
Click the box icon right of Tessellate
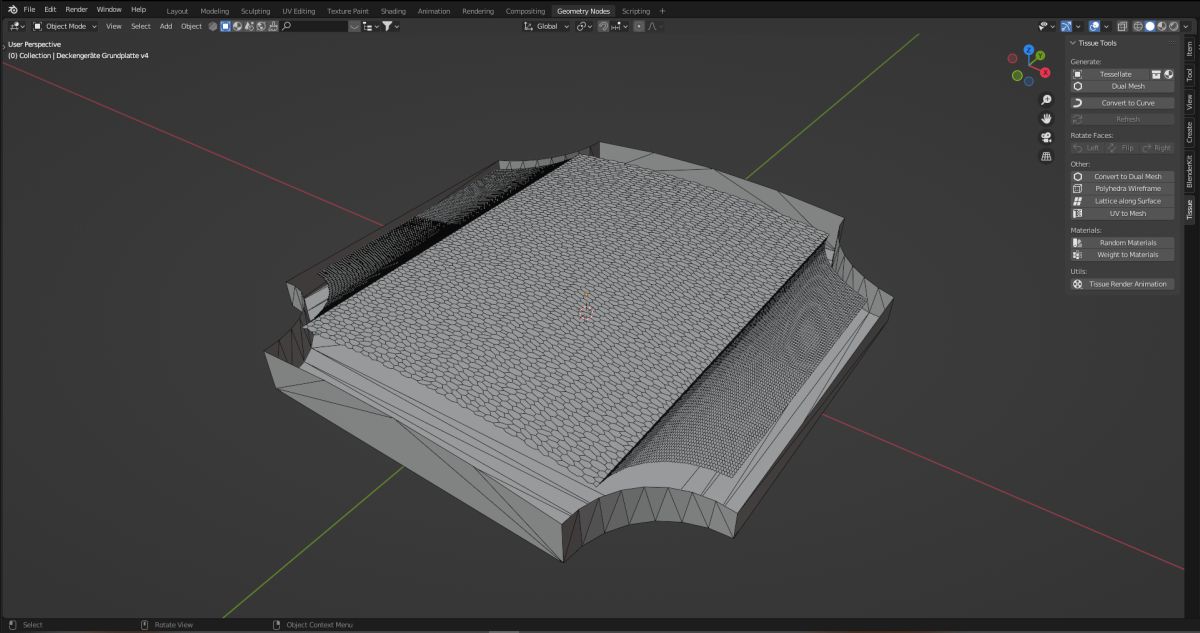tap(1156, 74)
